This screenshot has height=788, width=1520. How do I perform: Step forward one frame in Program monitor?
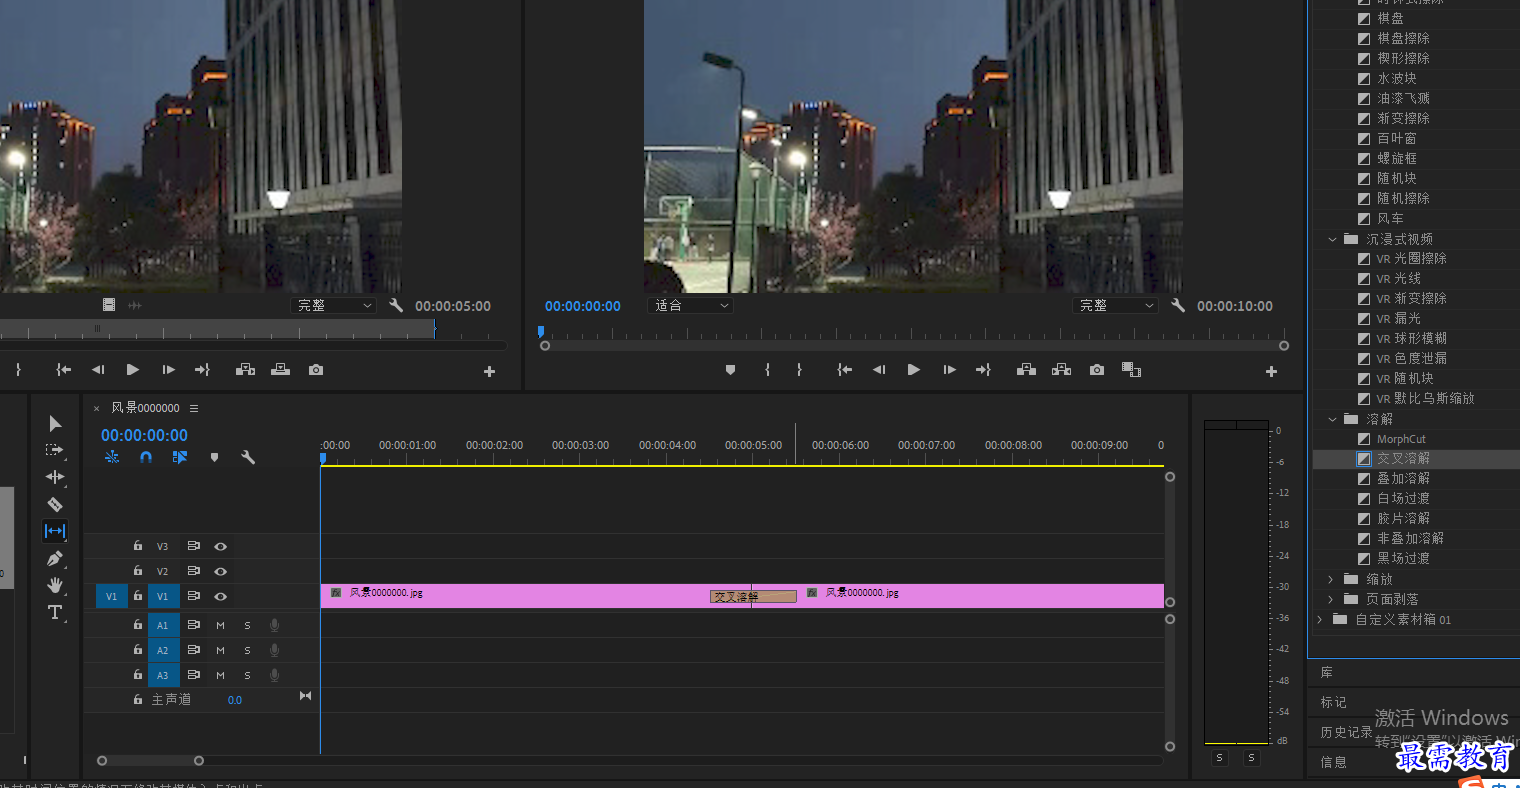[949, 370]
